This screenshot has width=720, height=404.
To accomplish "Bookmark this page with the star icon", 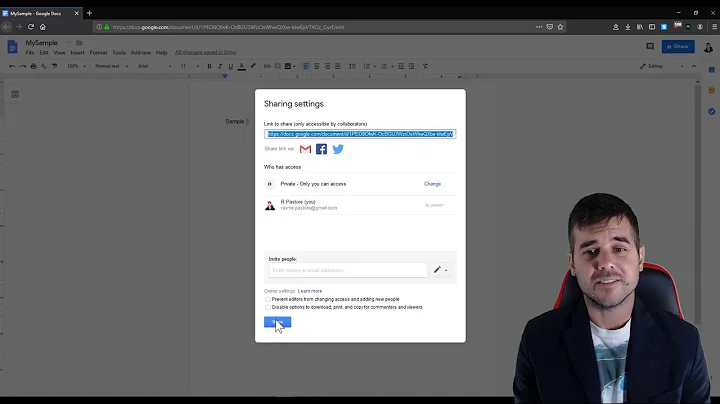I will (x=560, y=27).
